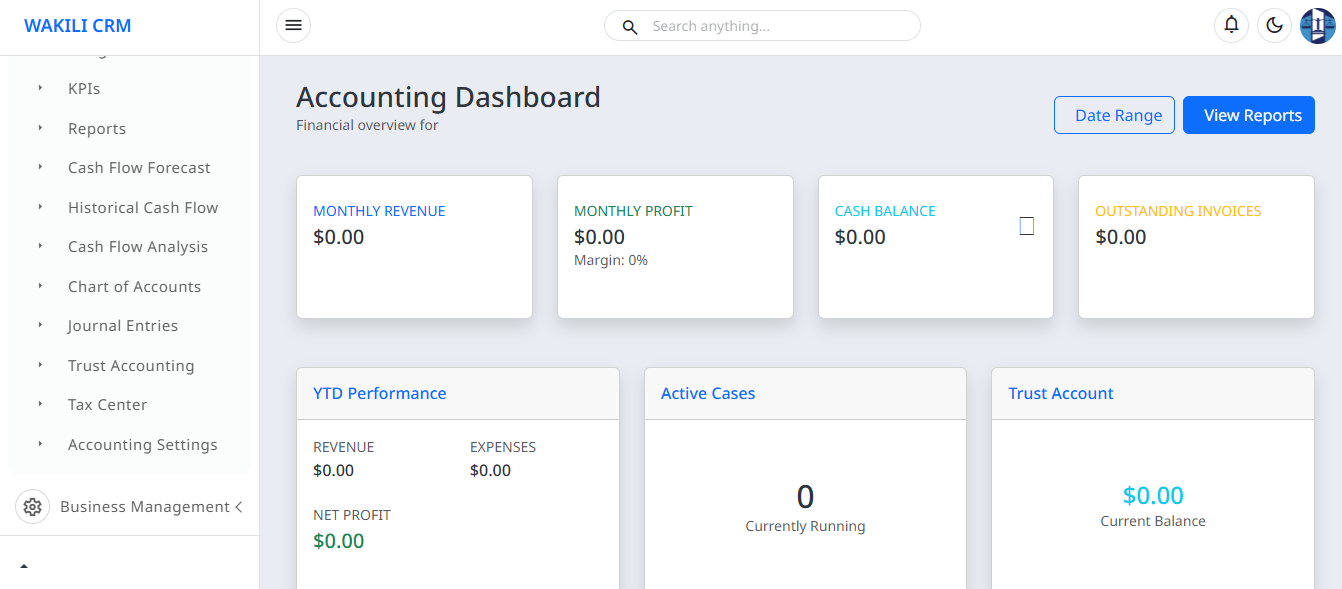The width and height of the screenshot is (1342, 589).
Task: Open Accounting Settings from sidebar
Action: pyautogui.click(x=142, y=445)
